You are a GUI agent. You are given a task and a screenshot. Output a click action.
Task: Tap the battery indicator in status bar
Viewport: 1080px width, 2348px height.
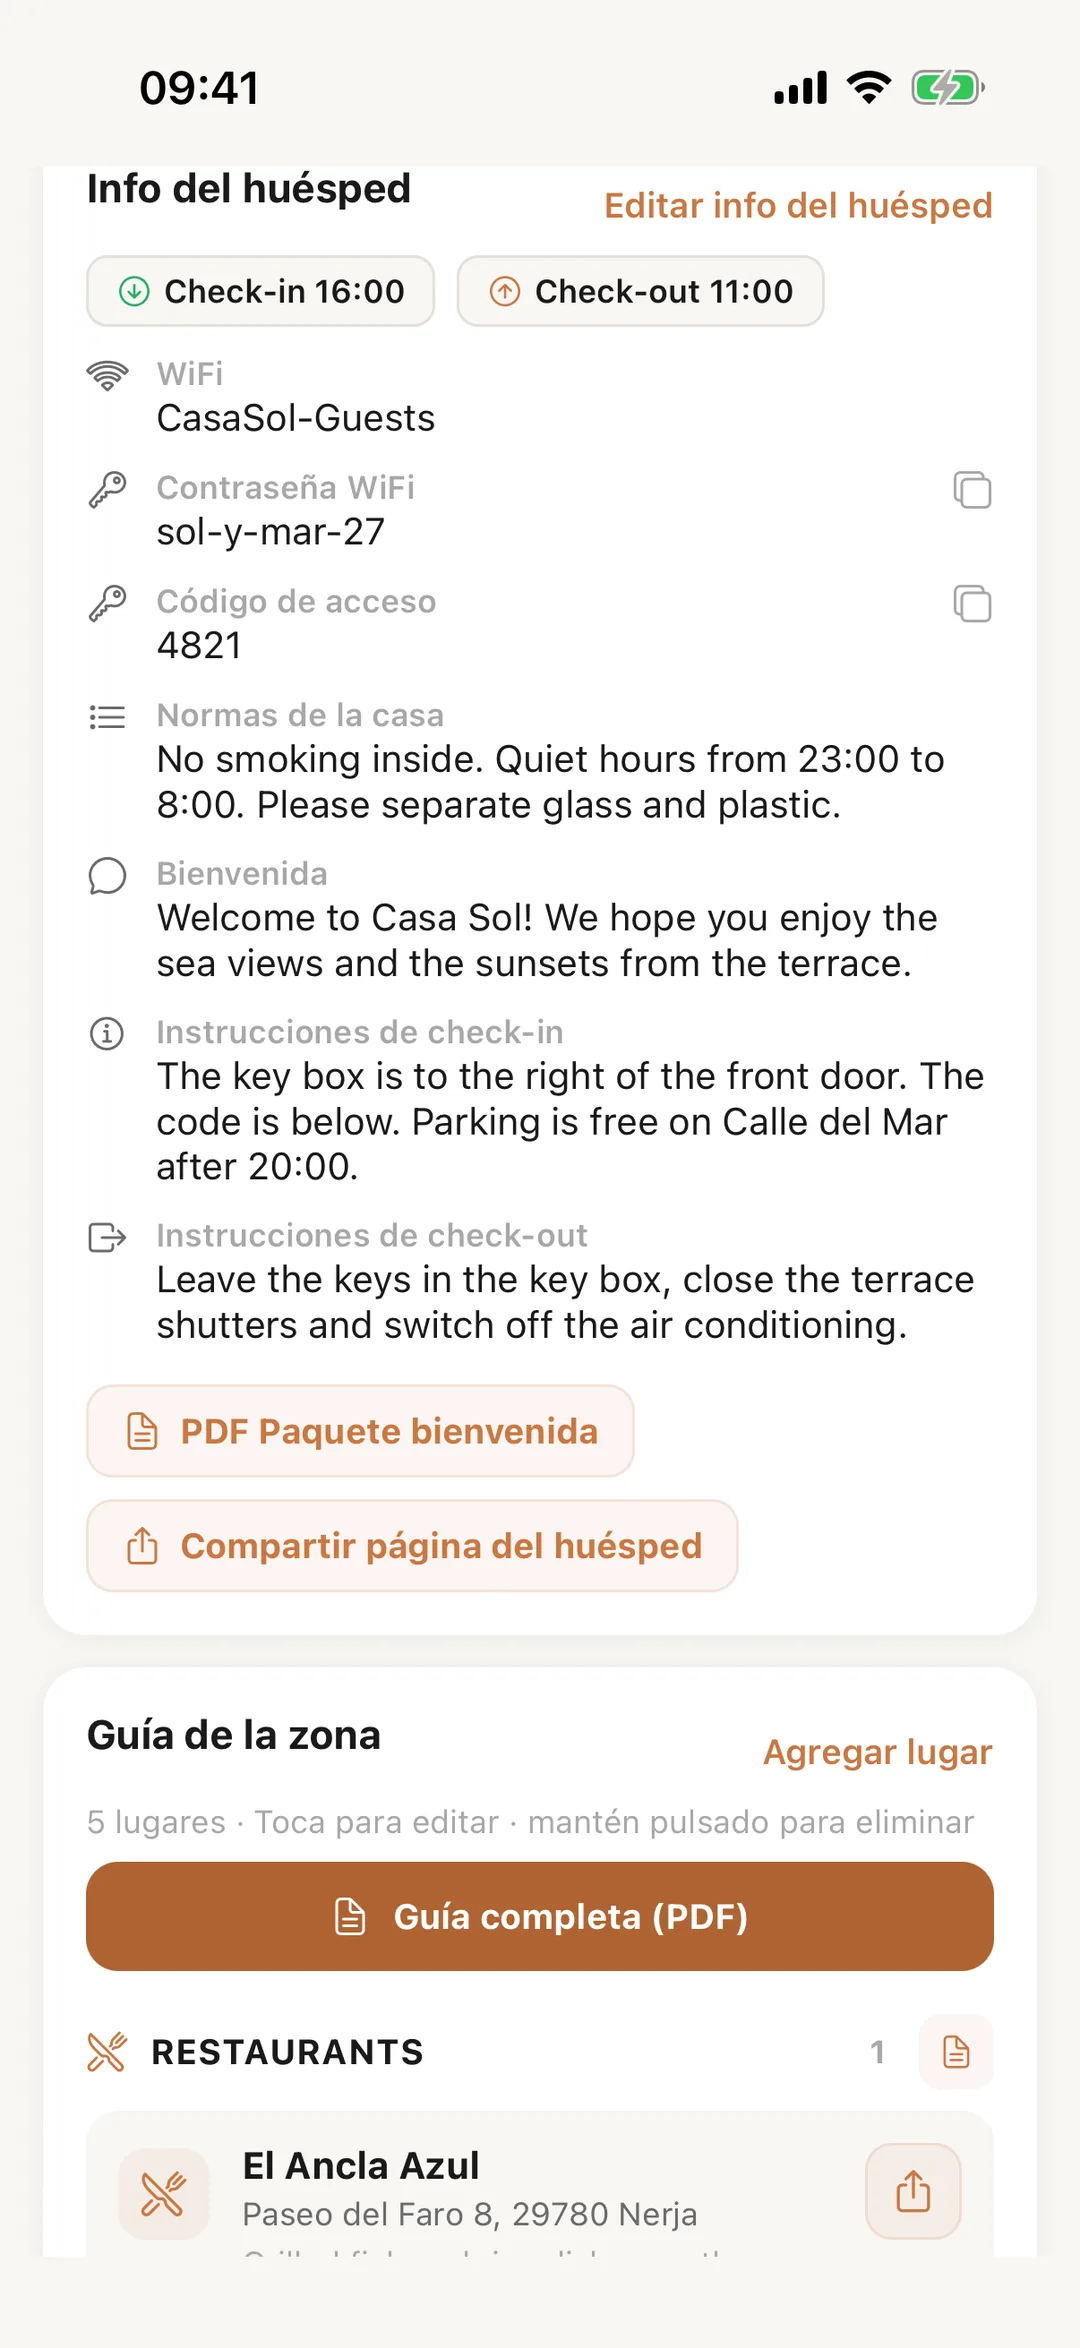(x=948, y=88)
